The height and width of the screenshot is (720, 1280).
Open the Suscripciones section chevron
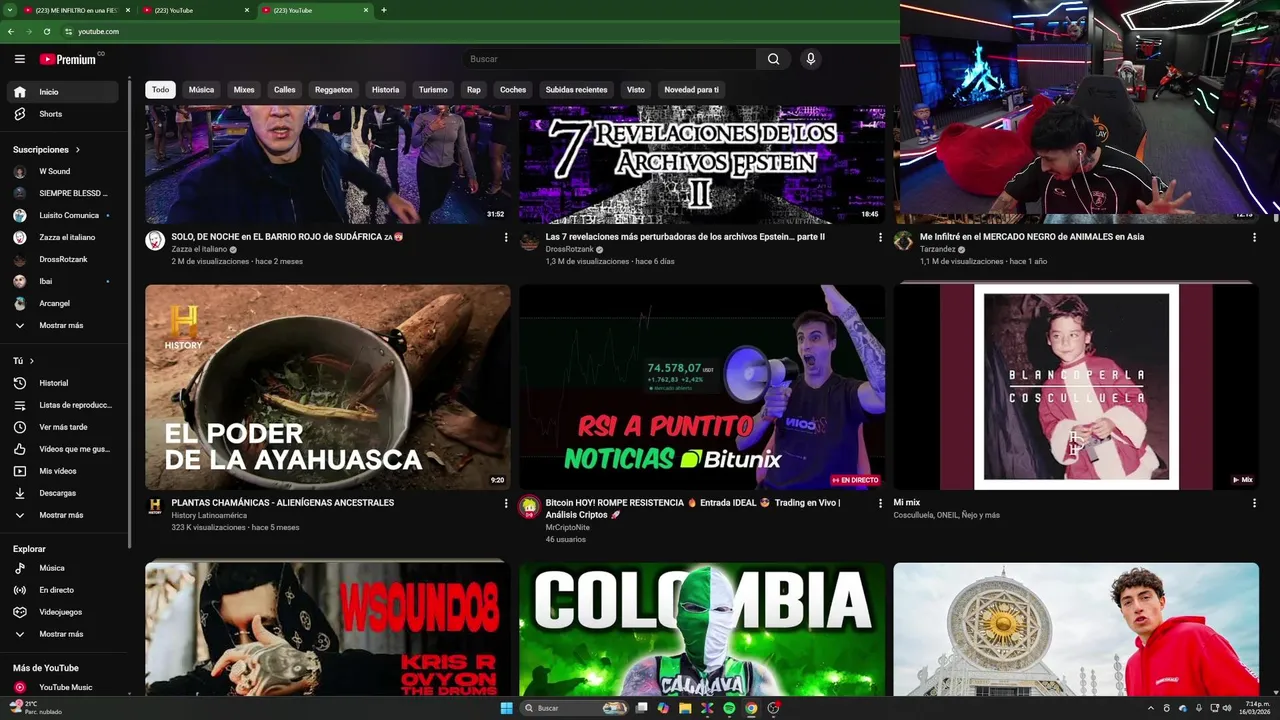77,150
